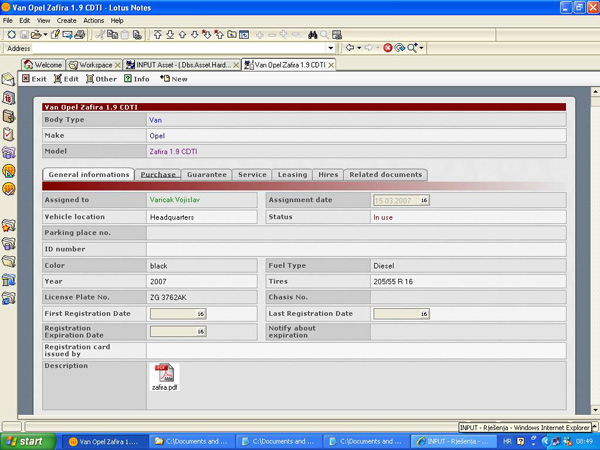Switch to the Service tab
This screenshot has width=600, height=450.
pyautogui.click(x=252, y=174)
